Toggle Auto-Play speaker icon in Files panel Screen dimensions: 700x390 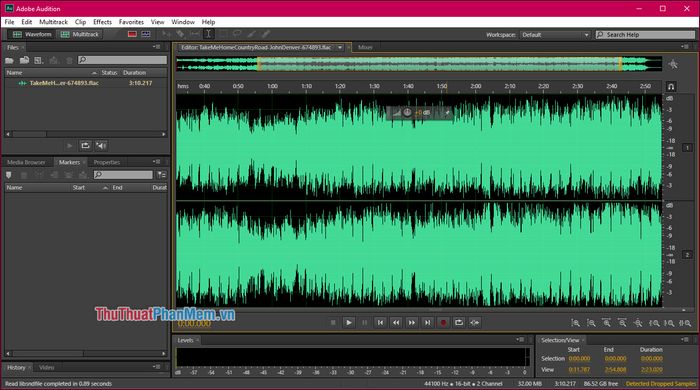coord(101,145)
